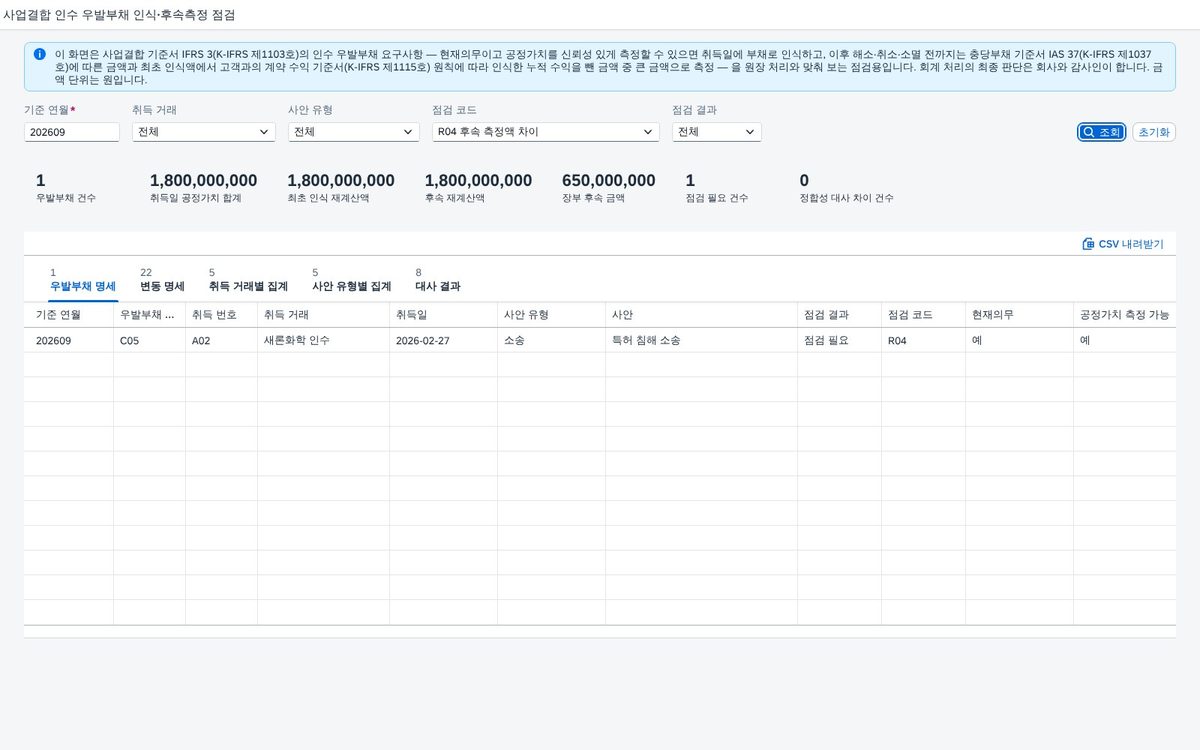Click the 점검 필요 건수 KPI label
Viewport: 1200px width, 750px height.
[x=717, y=198]
